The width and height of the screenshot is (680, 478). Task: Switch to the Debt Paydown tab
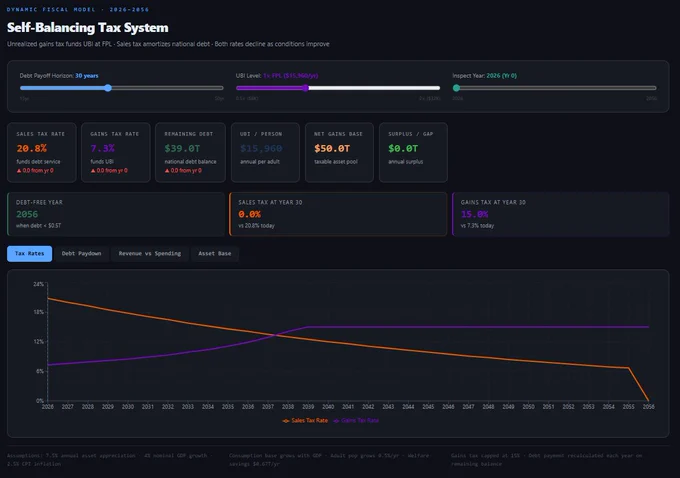(81, 254)
